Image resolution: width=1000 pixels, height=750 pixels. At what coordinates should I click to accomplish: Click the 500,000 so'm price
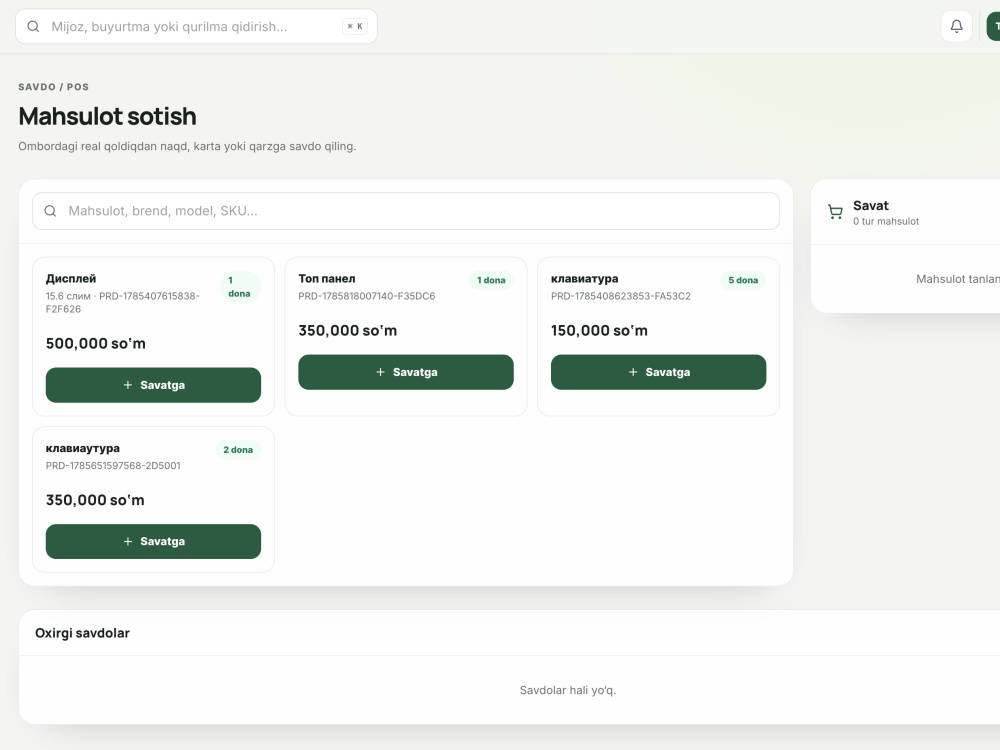click(96, 344)
